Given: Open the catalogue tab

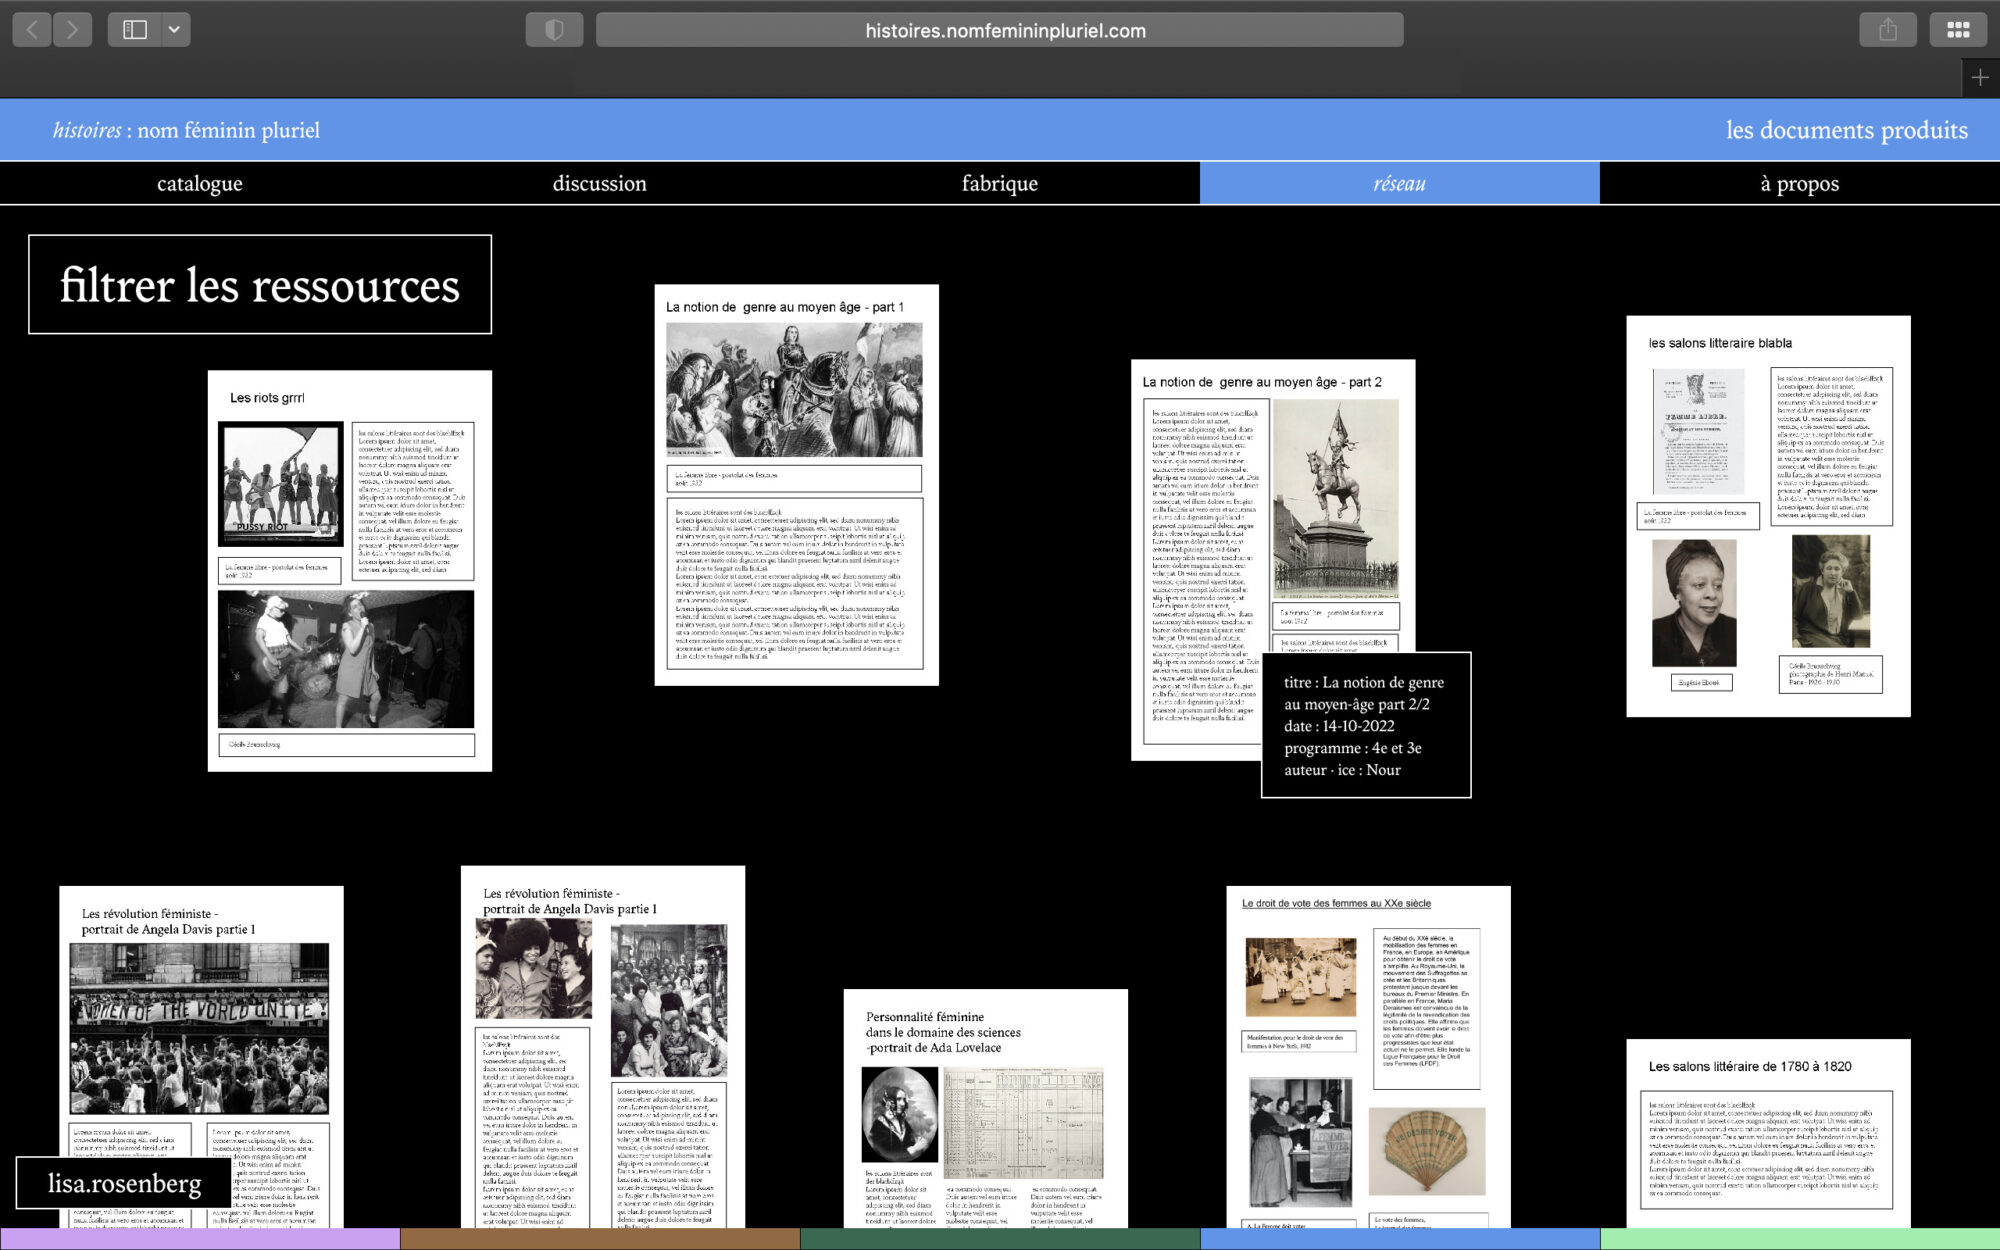Looking at the screenshot, I should click(x=200, y=183).
